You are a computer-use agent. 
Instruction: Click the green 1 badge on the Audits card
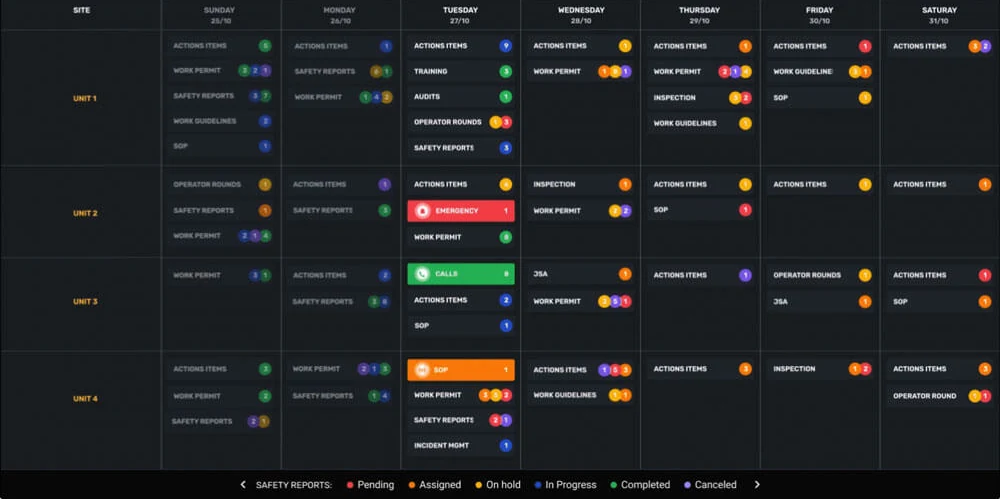(506, 97)
